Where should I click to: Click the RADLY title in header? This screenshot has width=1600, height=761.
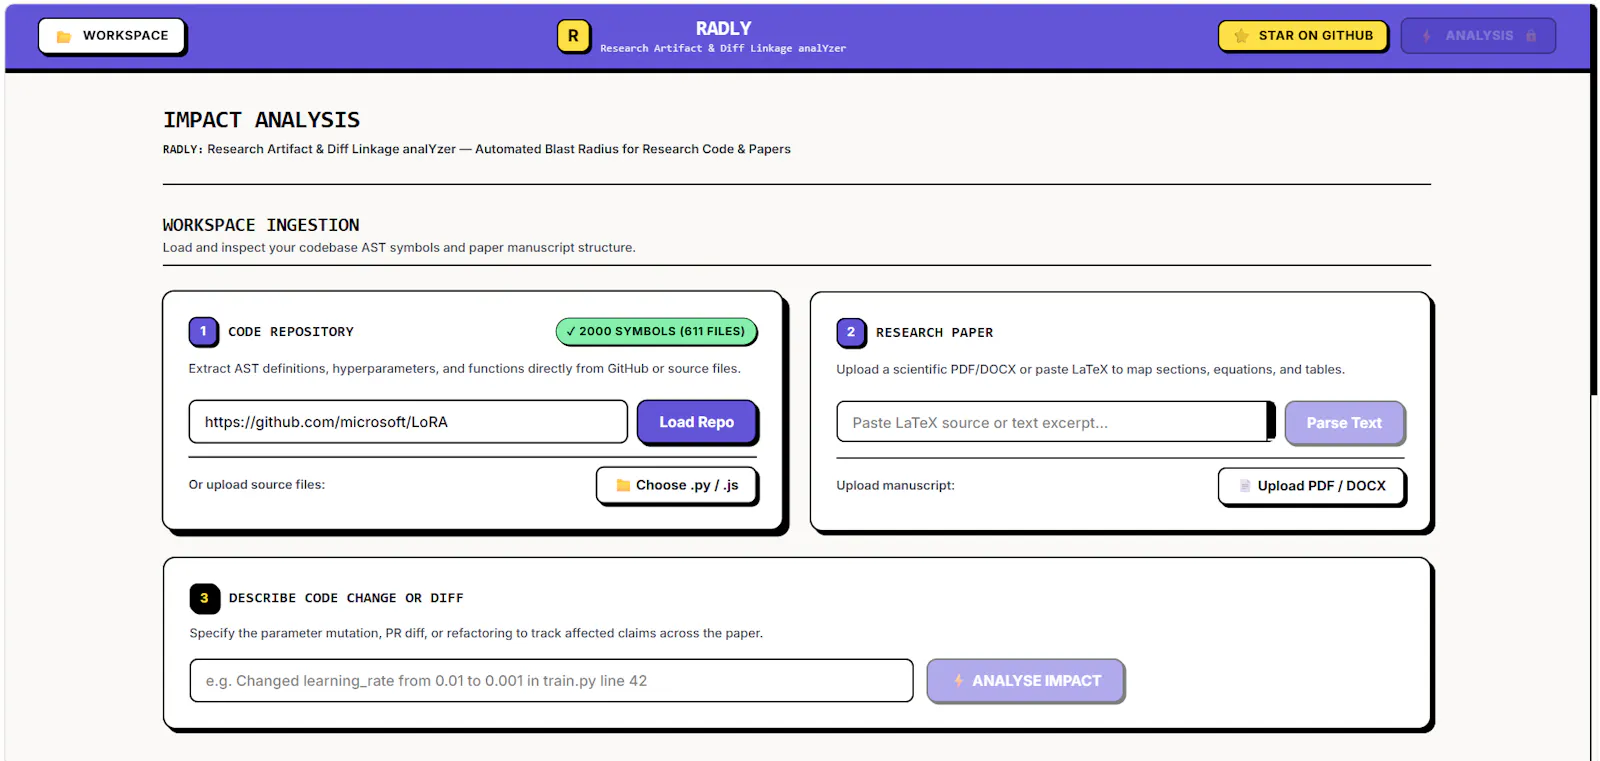coord(723,29)
